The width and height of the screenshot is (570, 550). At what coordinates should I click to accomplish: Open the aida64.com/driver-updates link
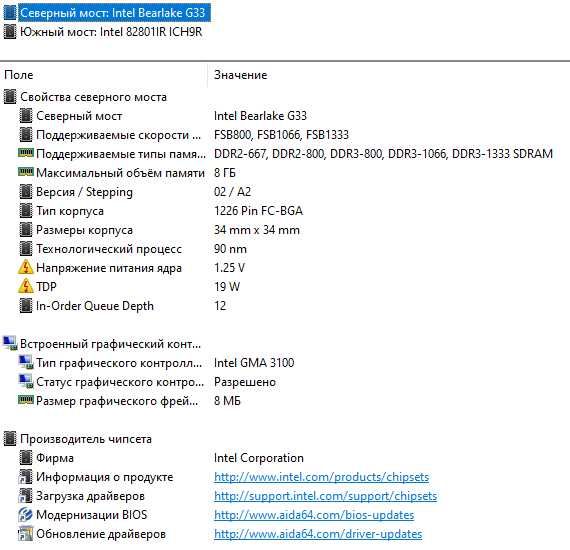tap(318, 534)
